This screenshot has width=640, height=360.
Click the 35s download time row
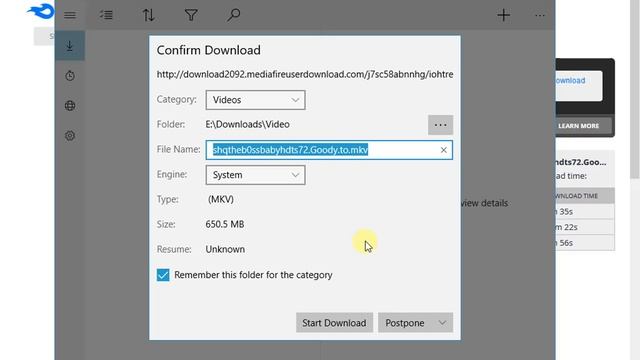pyautogui.click(x=585, y=211)
